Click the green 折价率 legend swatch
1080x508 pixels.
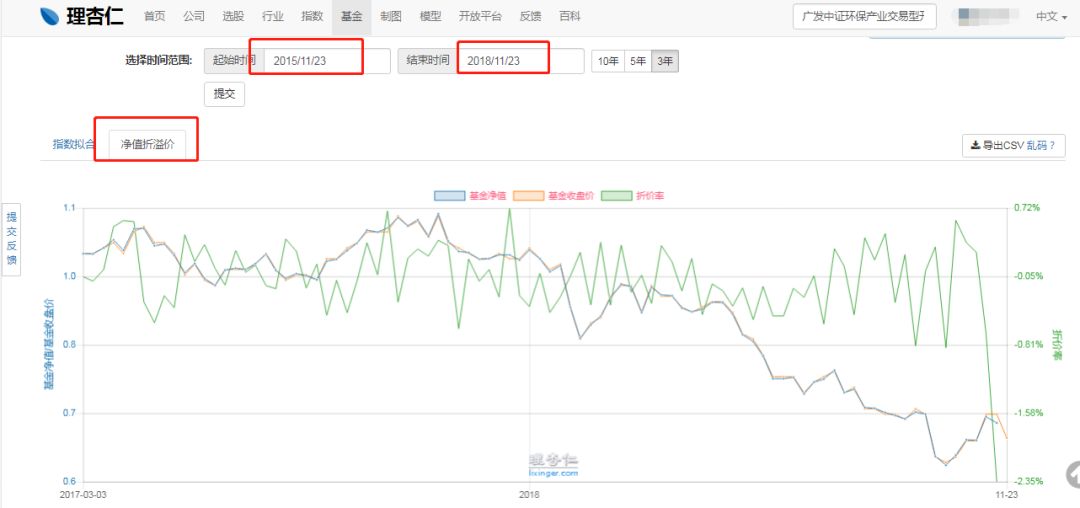click(x=616, y=195)
